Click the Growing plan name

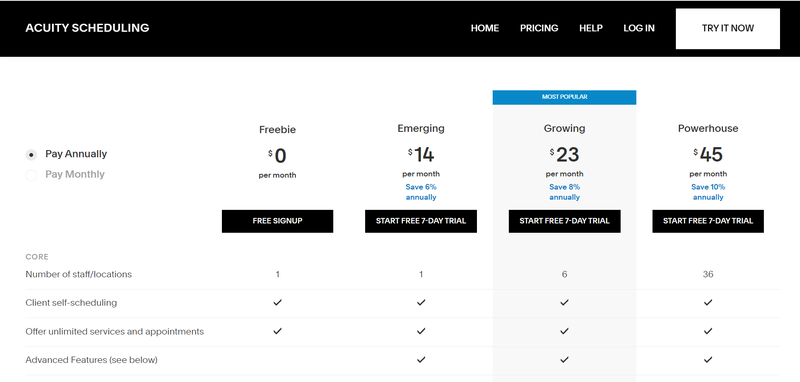[x=564, y=129]
